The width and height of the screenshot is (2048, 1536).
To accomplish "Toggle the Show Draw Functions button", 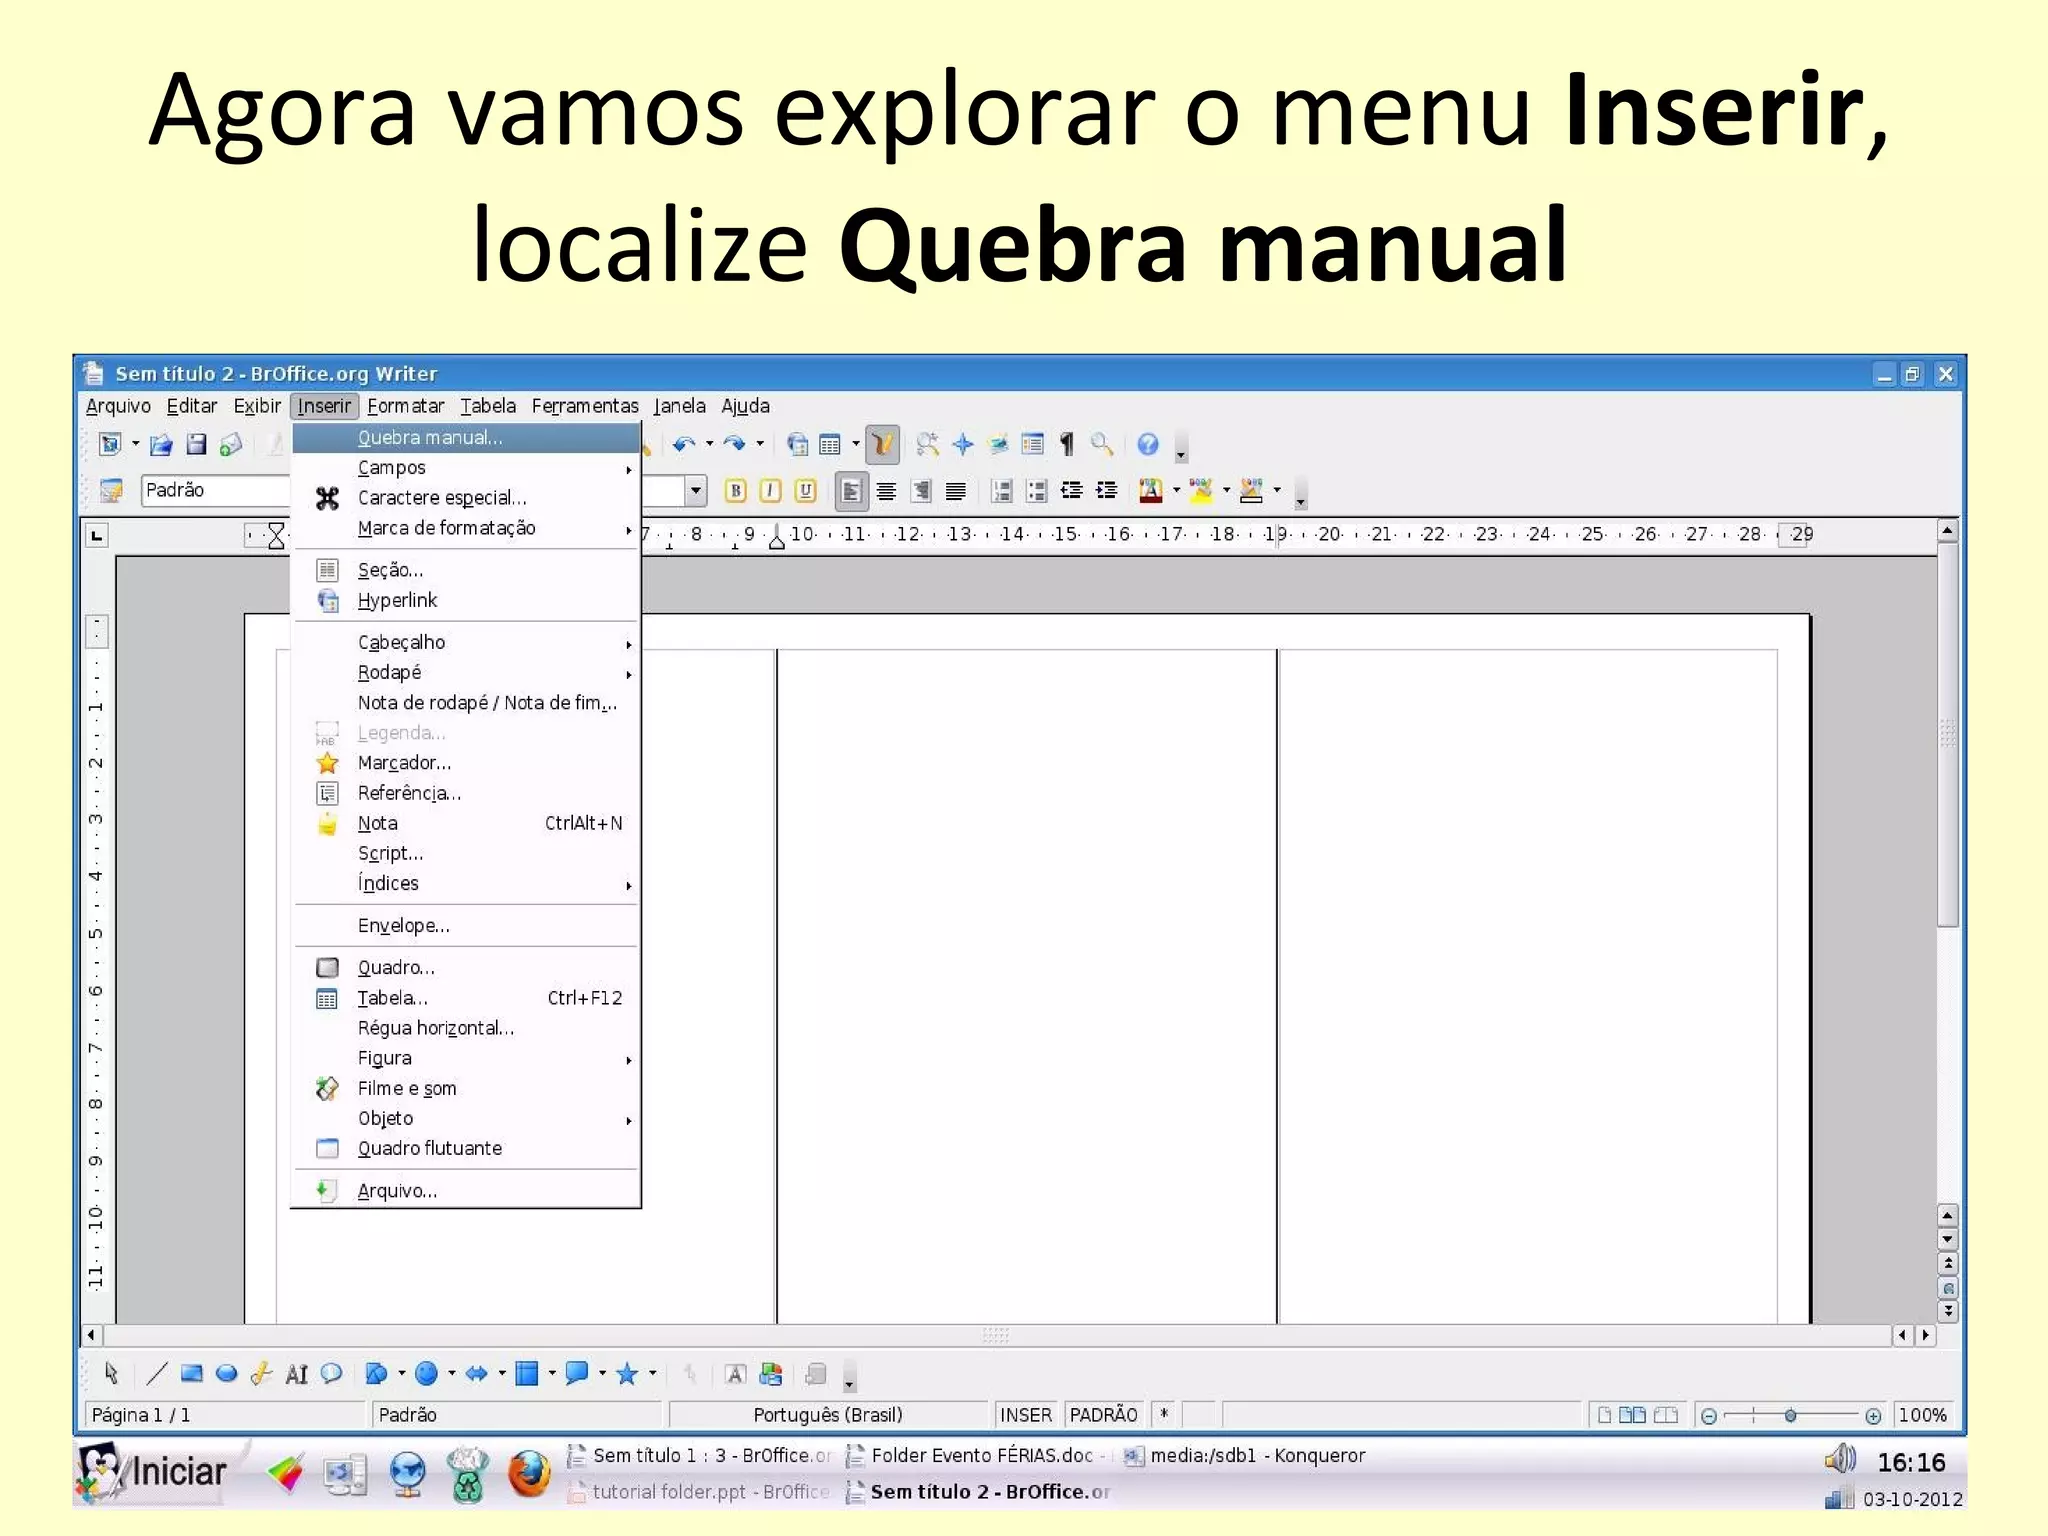I will [882, 444].
